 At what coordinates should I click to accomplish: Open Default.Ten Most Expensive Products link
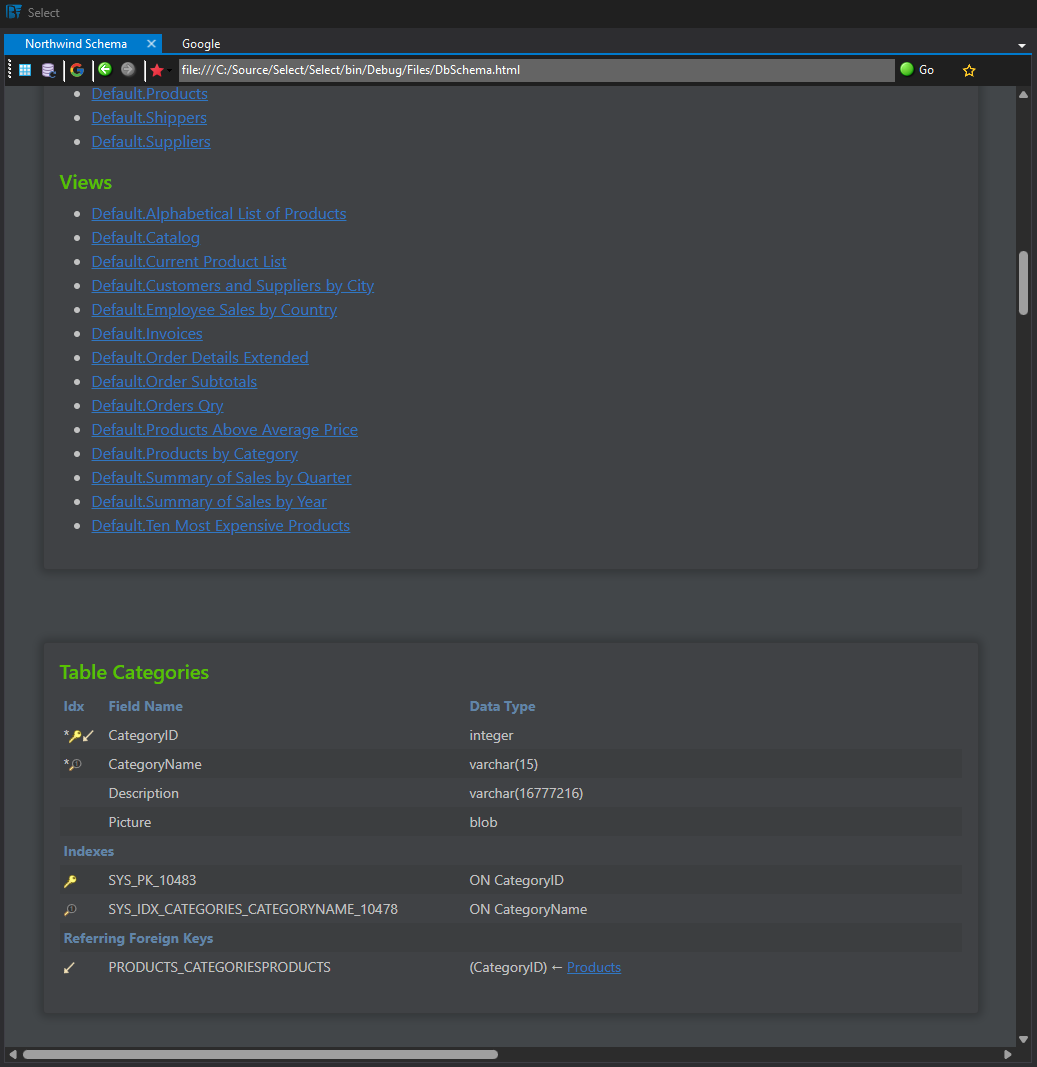pos(221,525)
